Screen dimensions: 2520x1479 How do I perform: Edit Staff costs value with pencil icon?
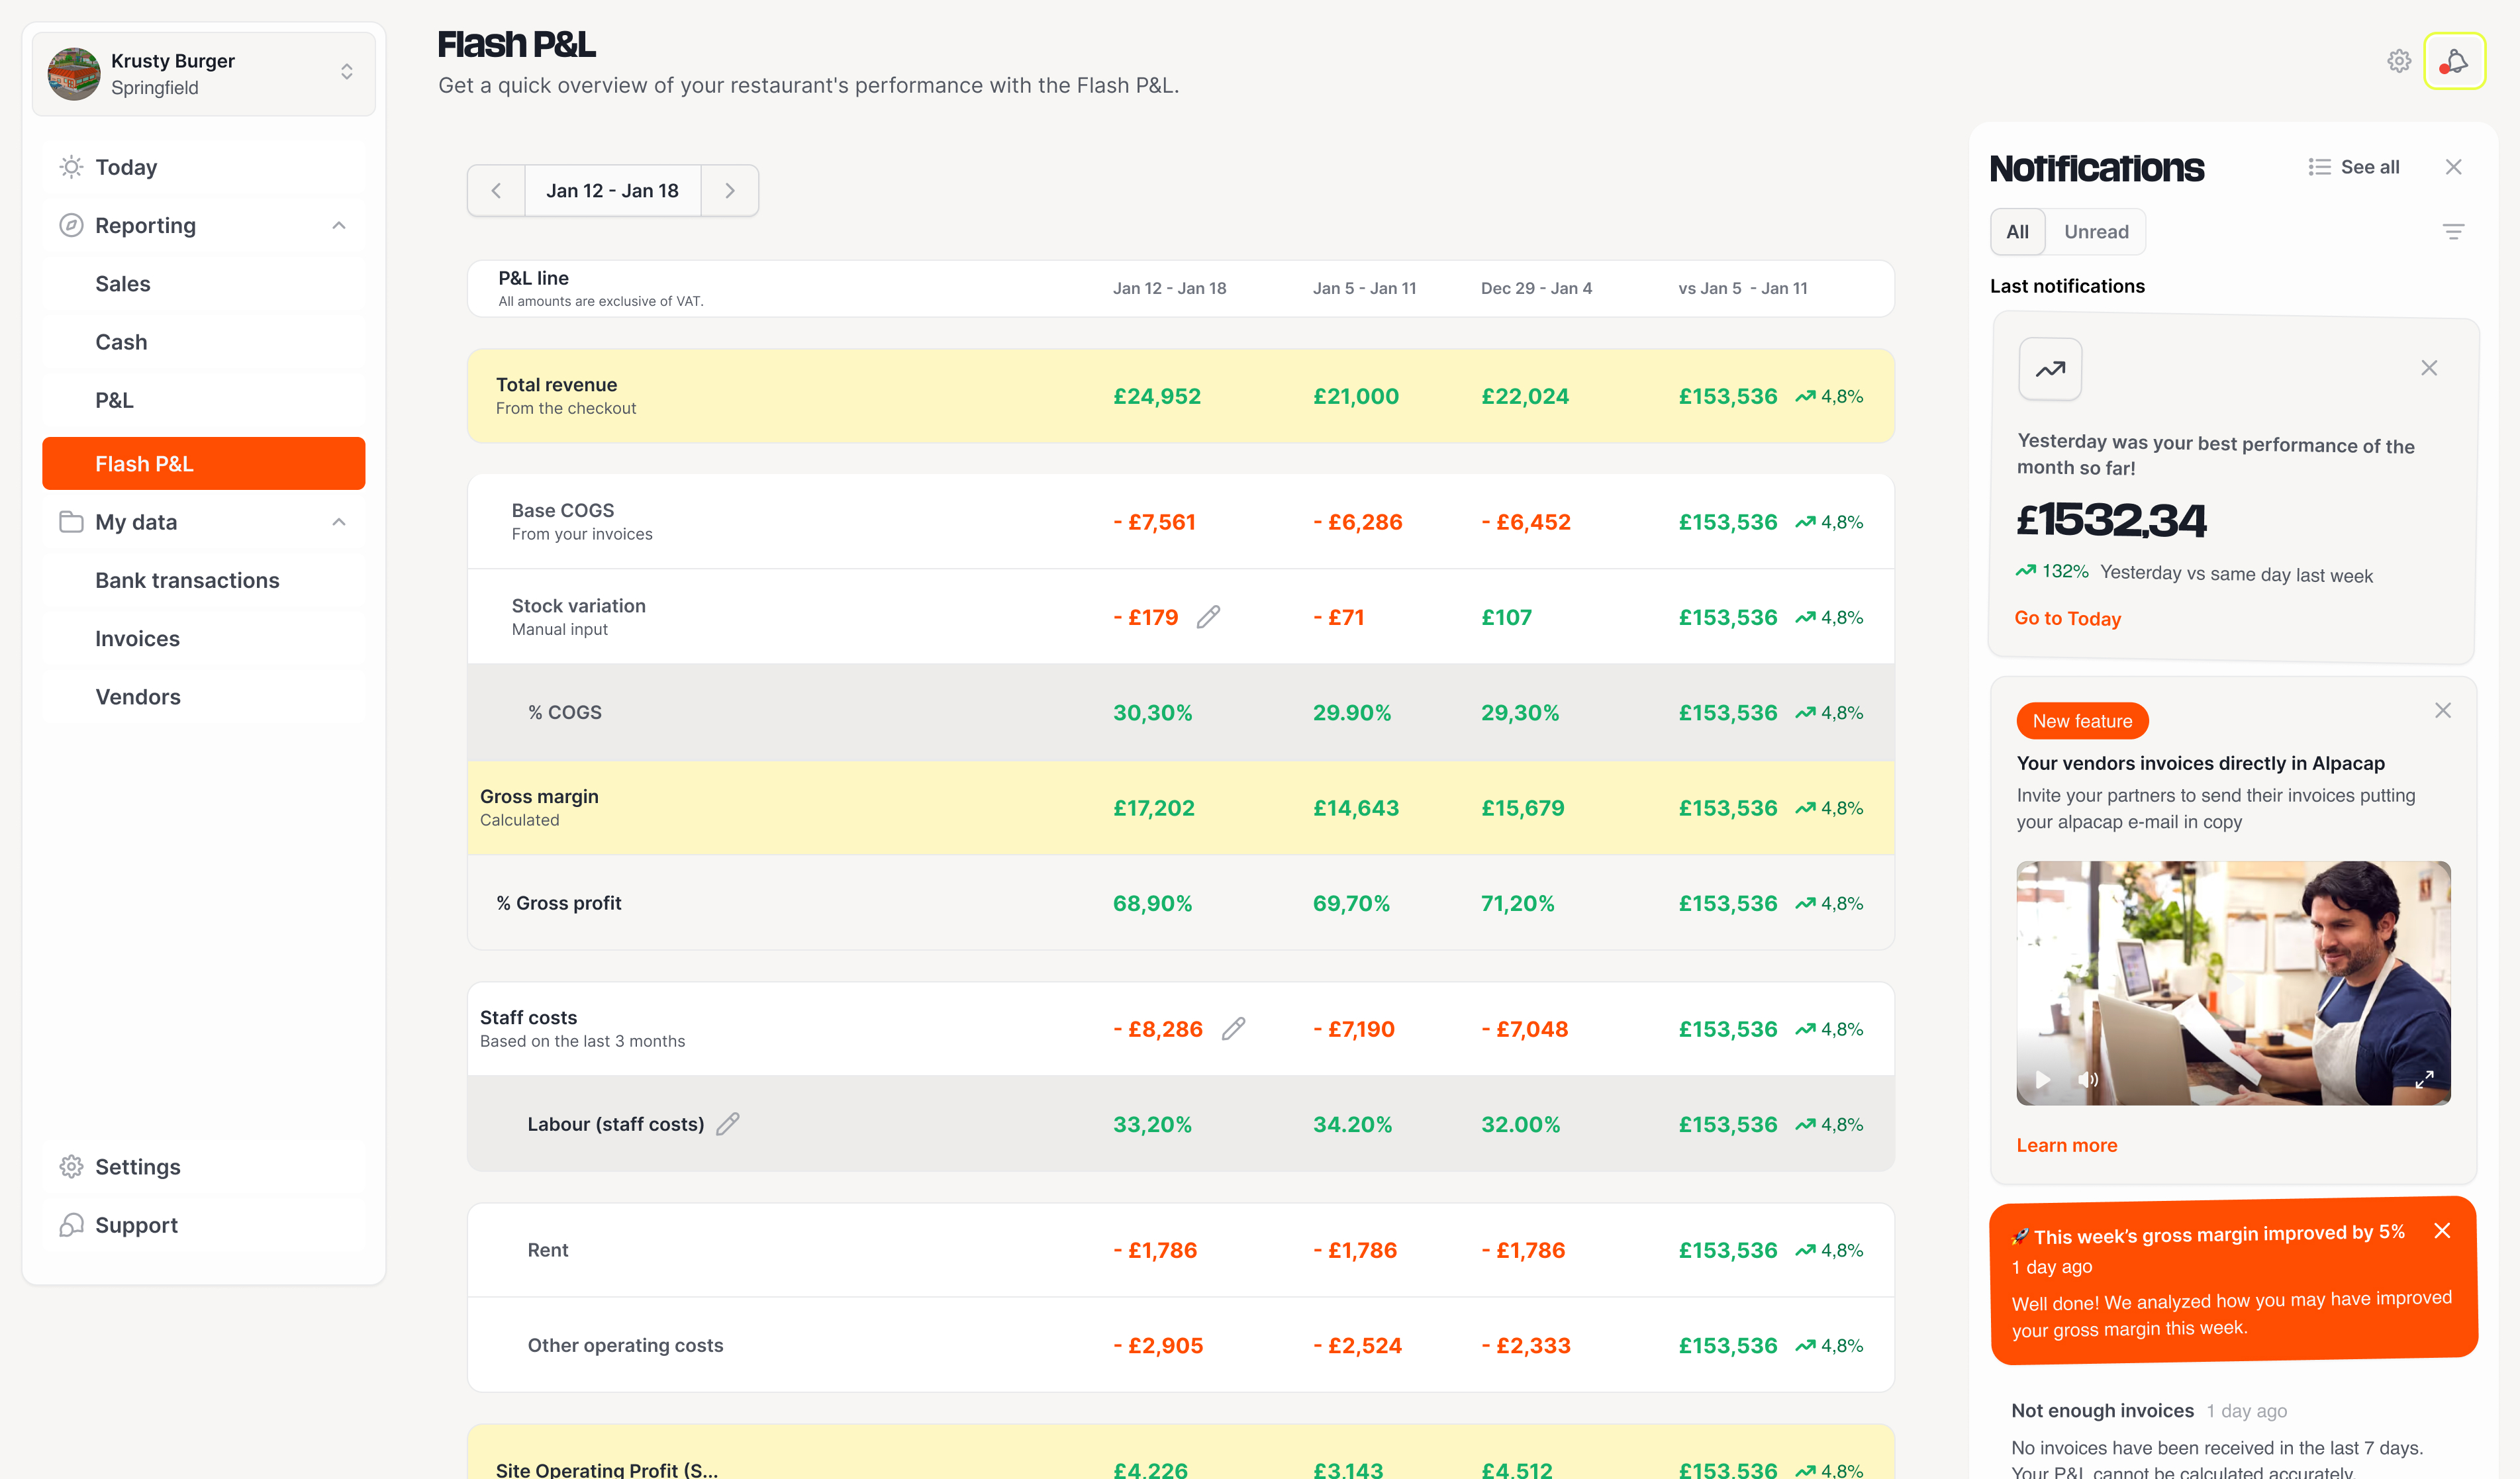pos(1233,1029)
